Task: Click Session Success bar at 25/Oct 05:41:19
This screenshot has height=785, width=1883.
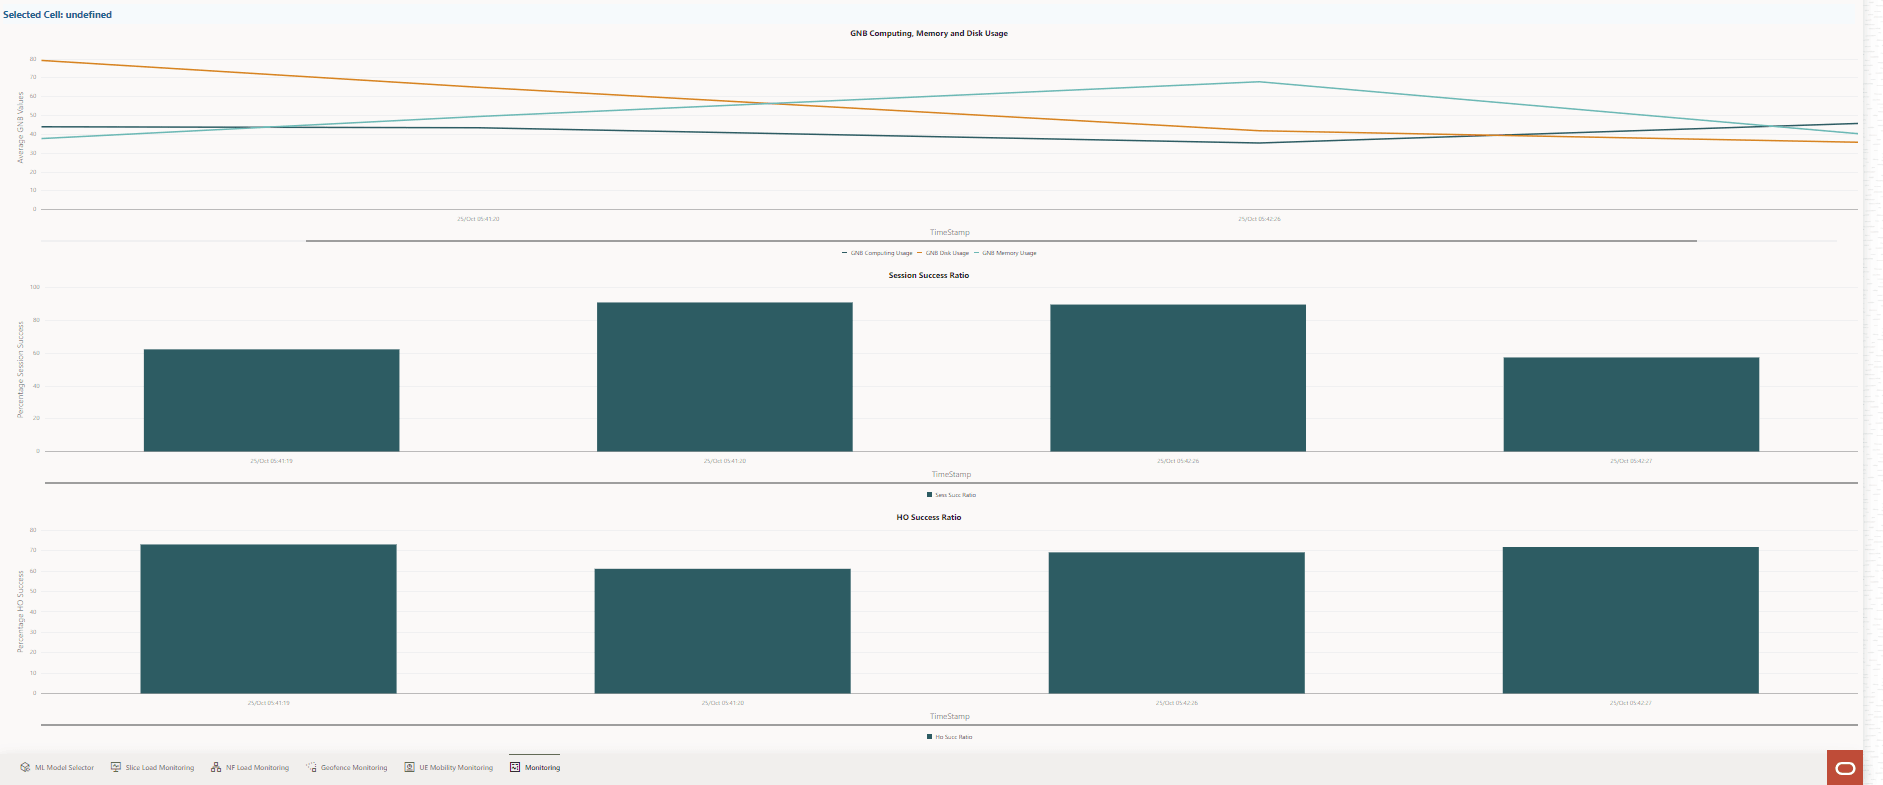Action: [x=271, y=400]
